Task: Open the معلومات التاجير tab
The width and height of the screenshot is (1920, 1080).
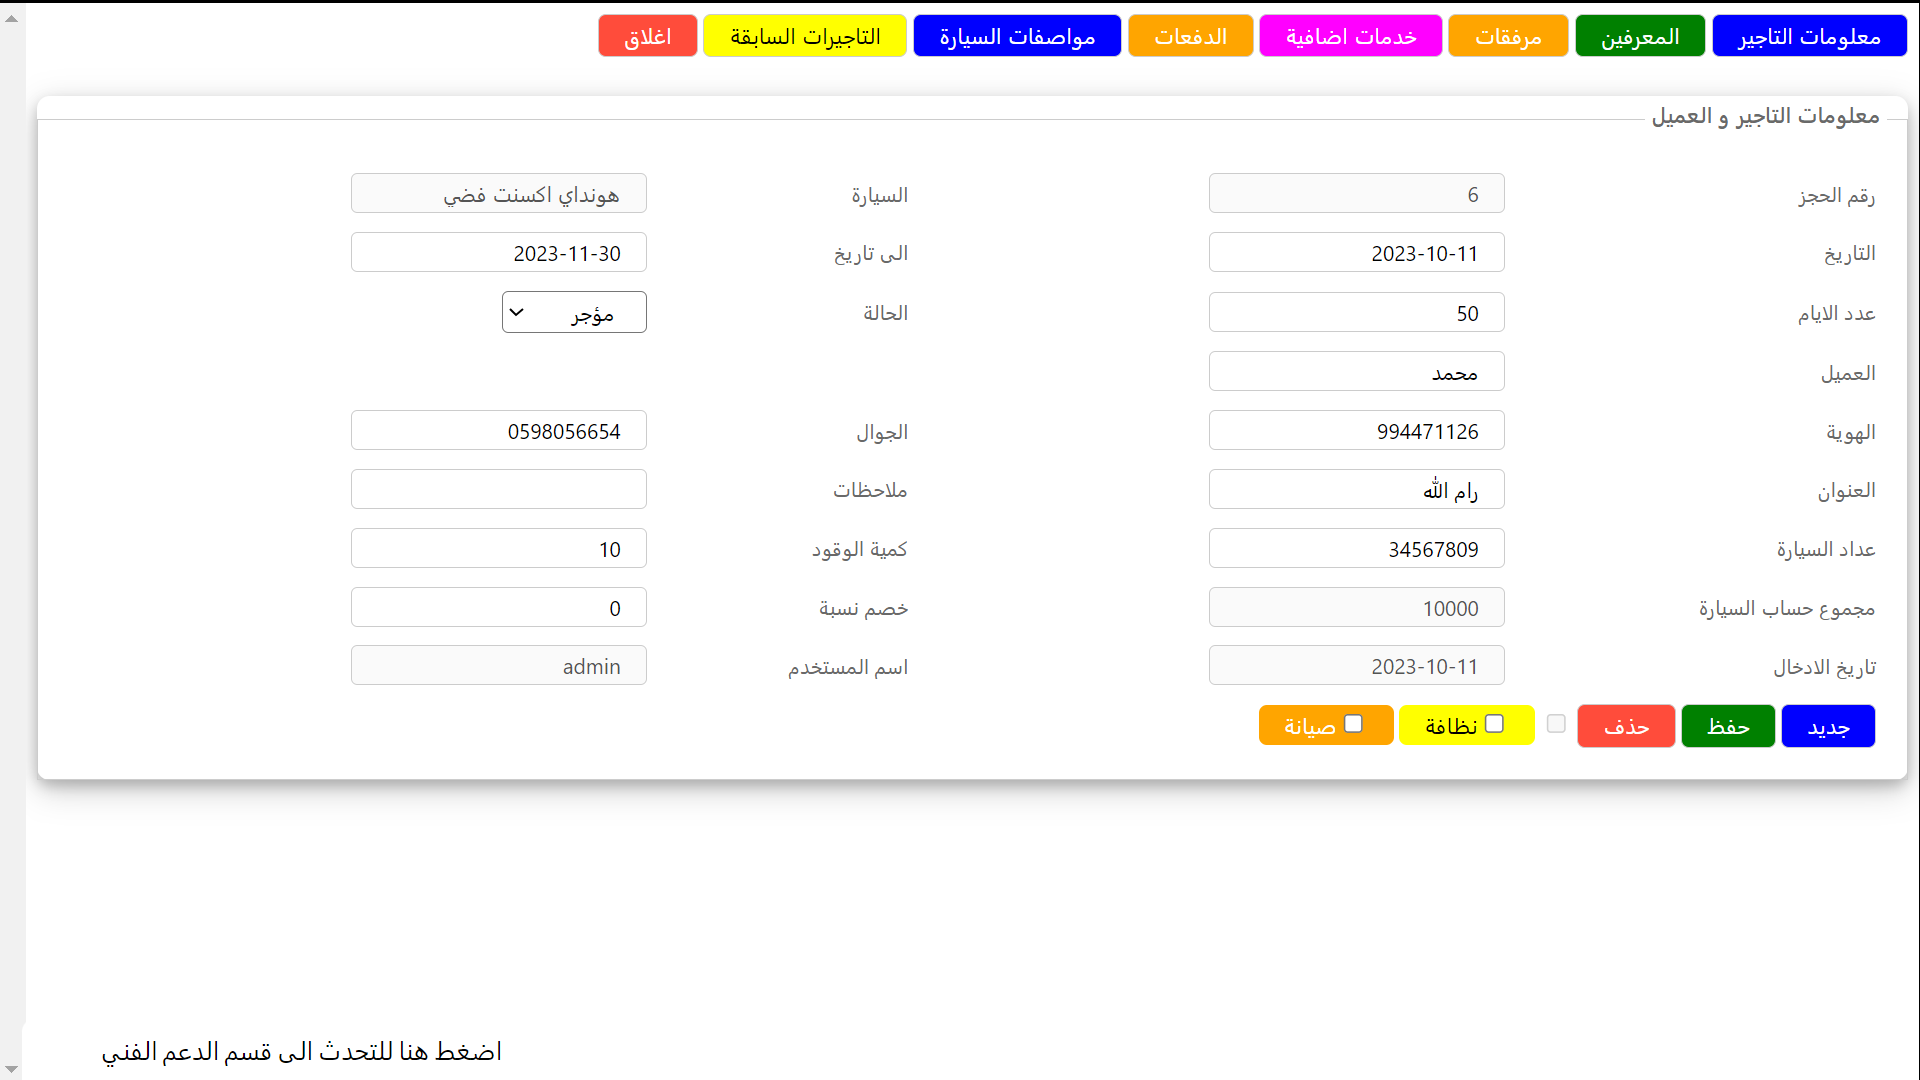Action: (x=1809, y=37)
